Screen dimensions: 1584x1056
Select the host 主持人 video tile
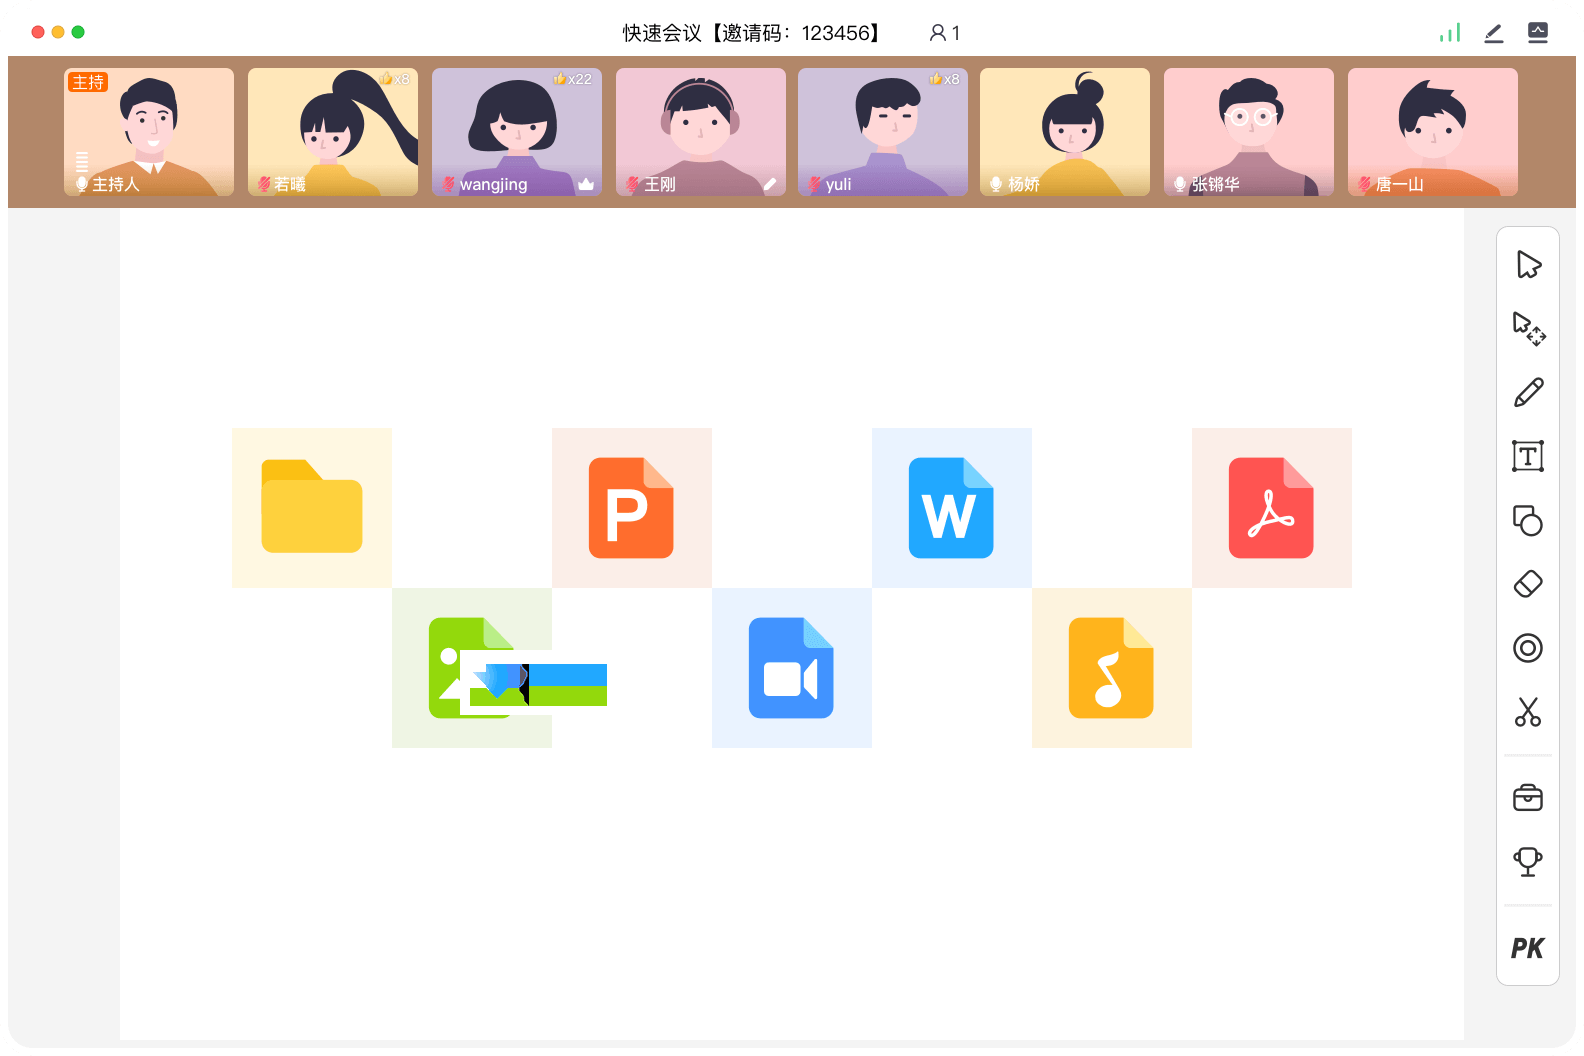(x=149, y=132)
